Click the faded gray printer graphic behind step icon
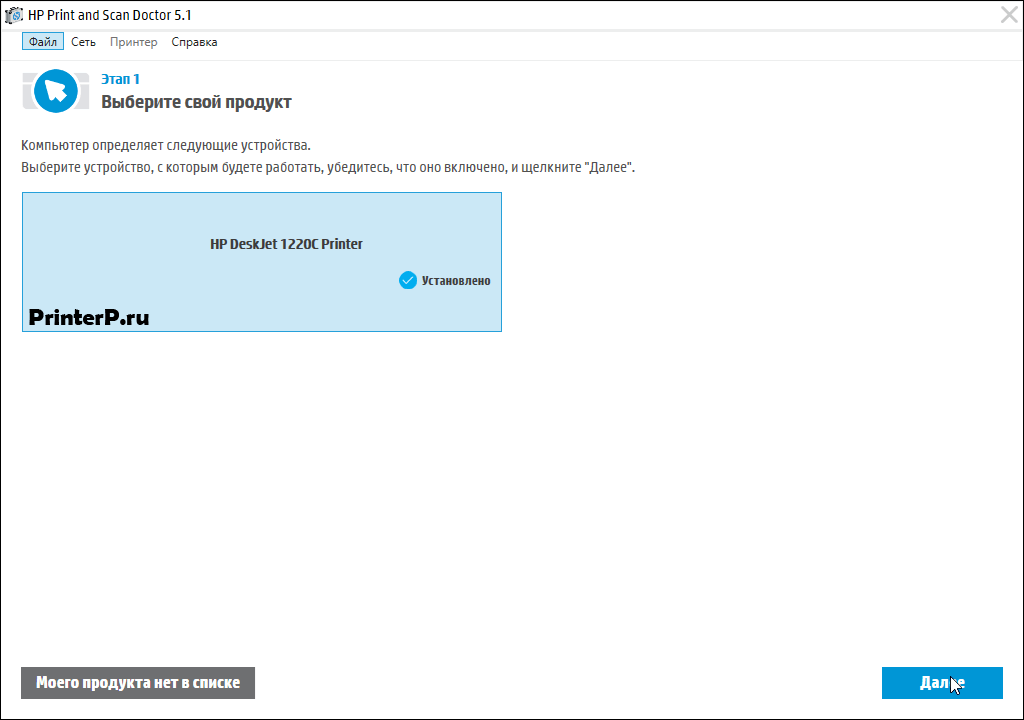1024x720 pixels. (29, 91)
